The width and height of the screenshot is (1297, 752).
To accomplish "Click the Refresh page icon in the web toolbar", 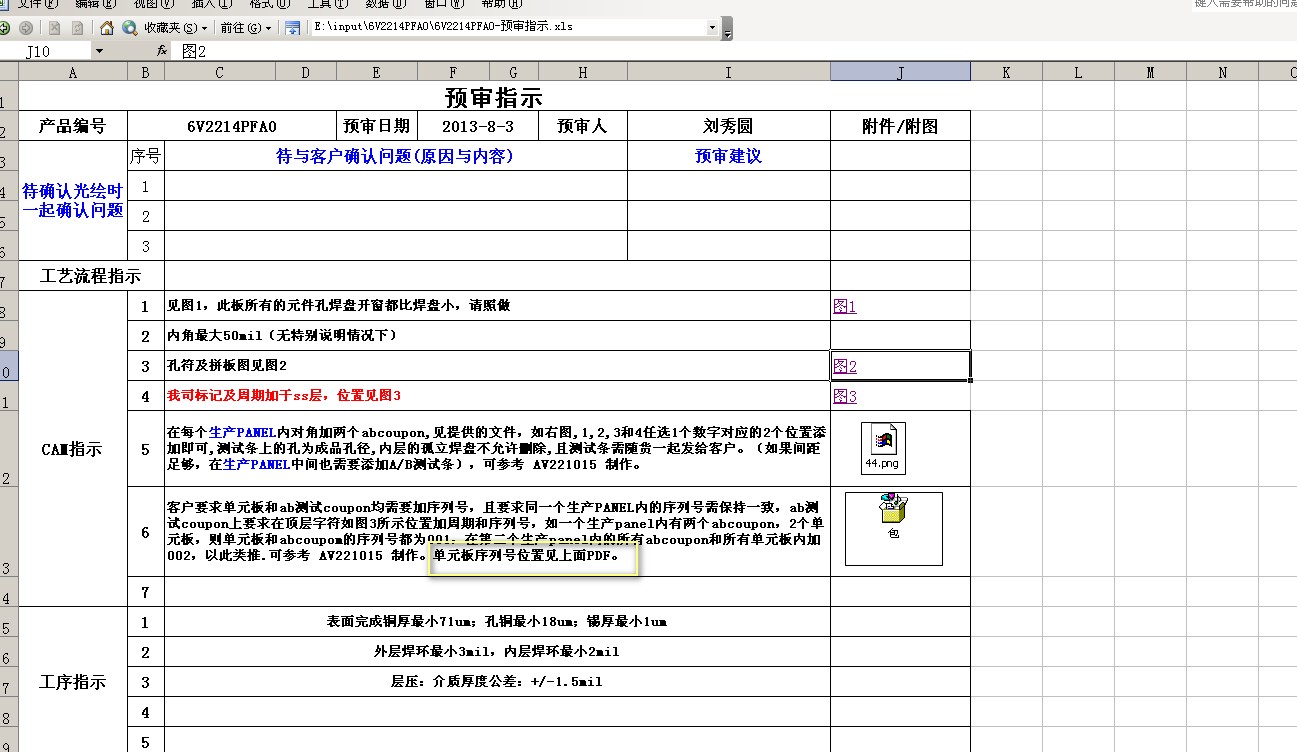I will tap(76, 28).
